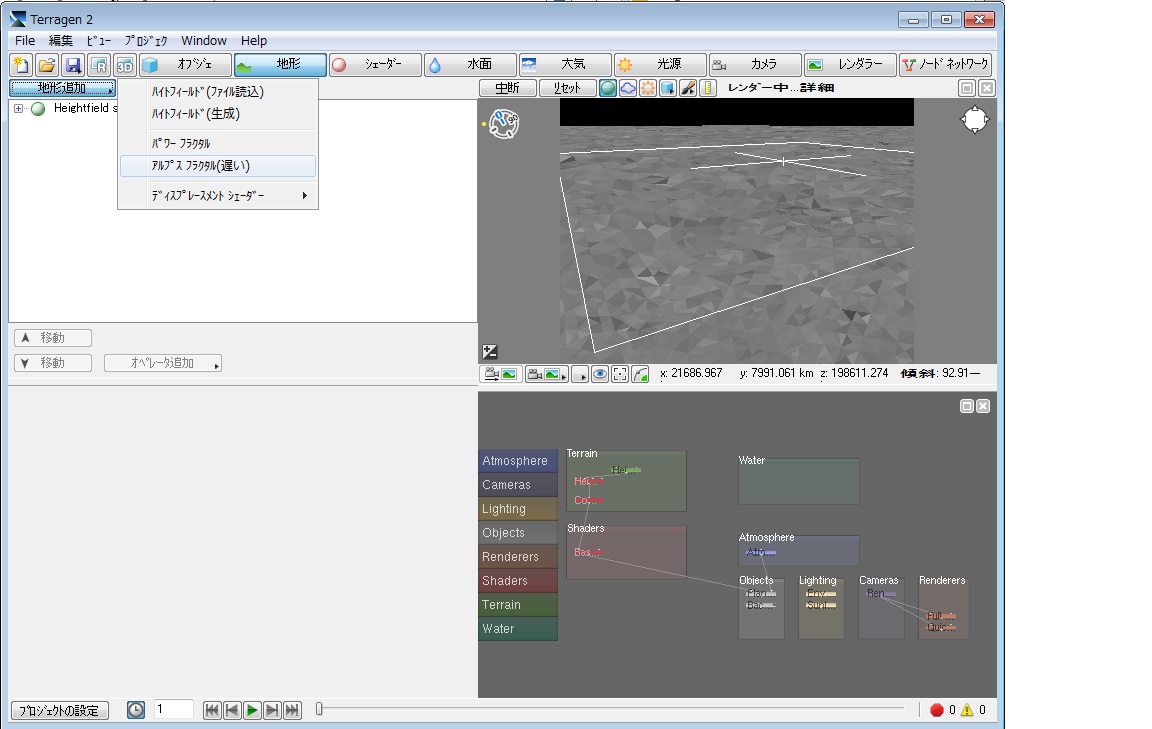Click the リセット button
Viewport: 1152px width, 729px height.
[567, 88]
